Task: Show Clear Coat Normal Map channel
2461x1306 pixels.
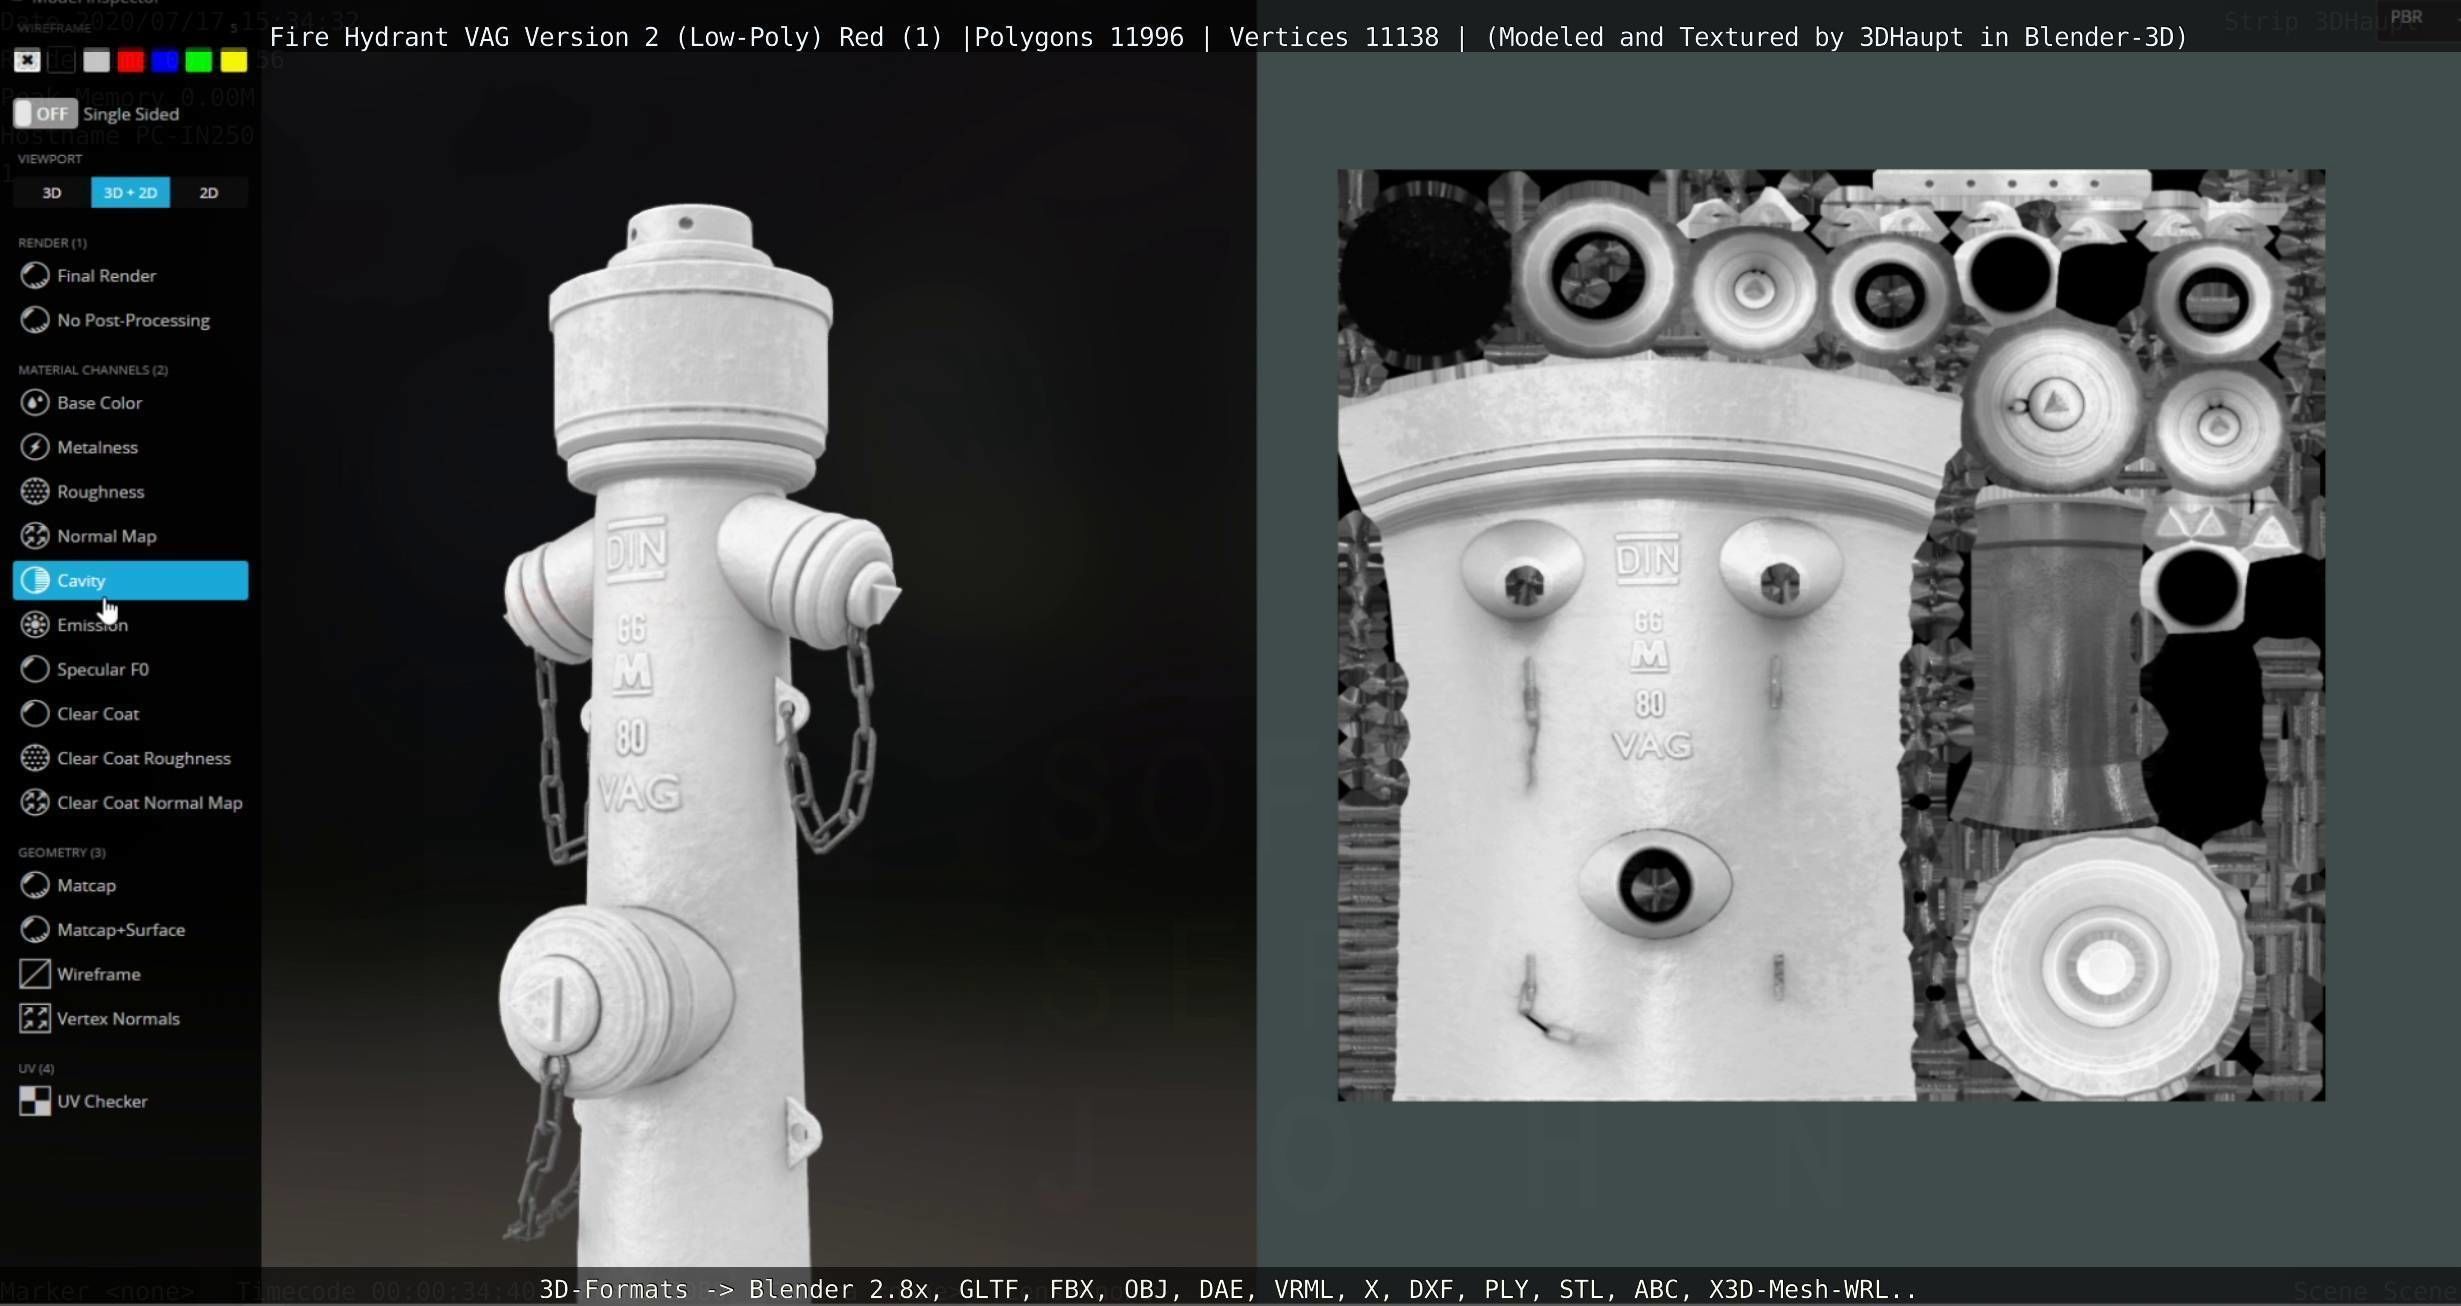Action: tap(131, 803)
